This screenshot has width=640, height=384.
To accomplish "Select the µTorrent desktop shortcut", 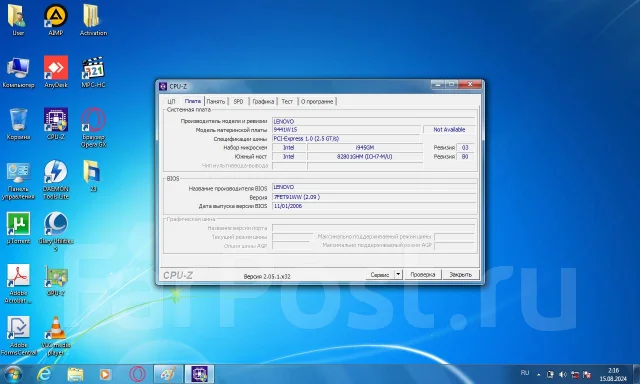I will [x=18, y=228].
